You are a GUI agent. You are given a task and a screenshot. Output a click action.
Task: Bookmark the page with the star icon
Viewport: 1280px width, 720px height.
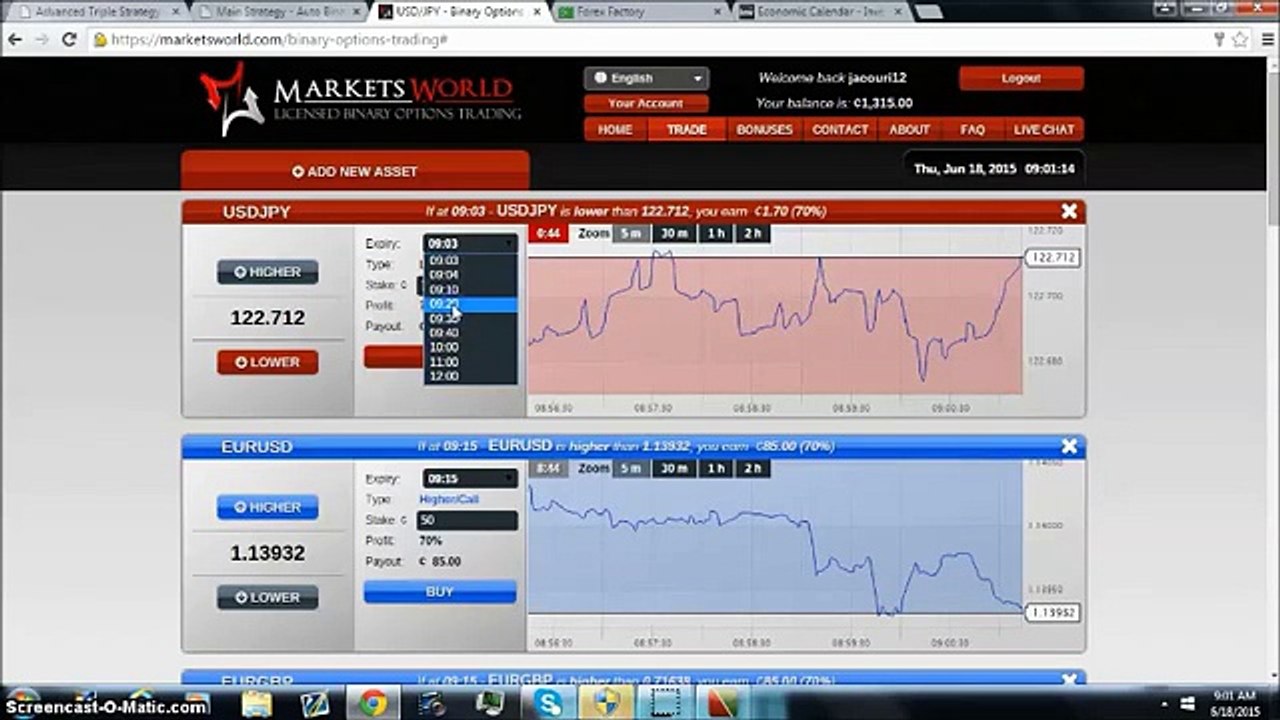coord(1240,40)
